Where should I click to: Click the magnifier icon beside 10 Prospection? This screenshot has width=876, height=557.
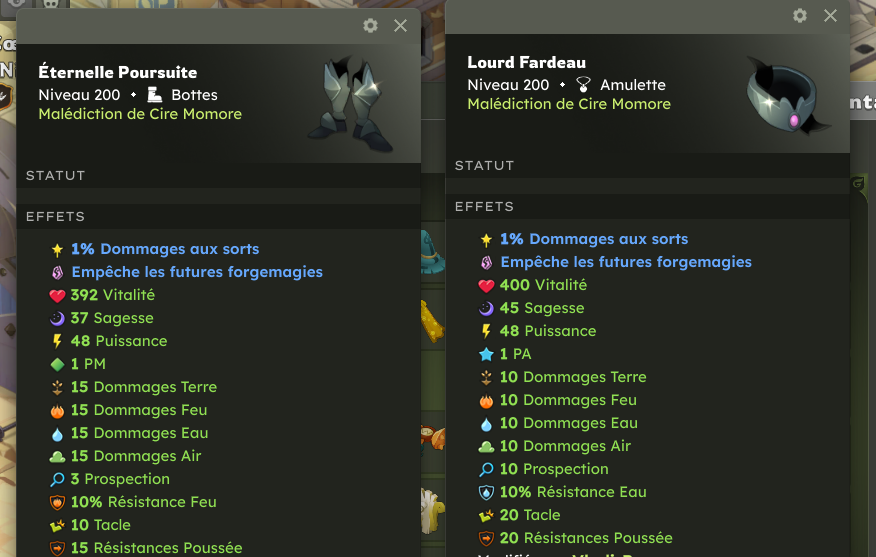click(x=486, y=470)
